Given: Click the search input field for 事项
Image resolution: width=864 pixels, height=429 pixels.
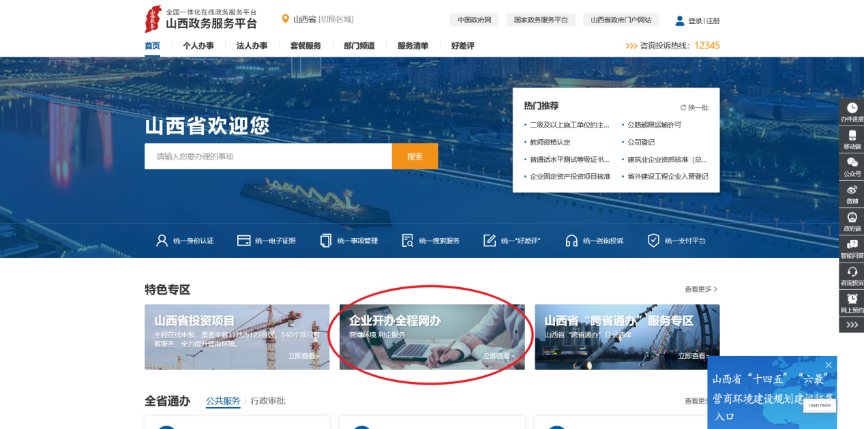Looking at the screenshot, I should tap(267, 156).
